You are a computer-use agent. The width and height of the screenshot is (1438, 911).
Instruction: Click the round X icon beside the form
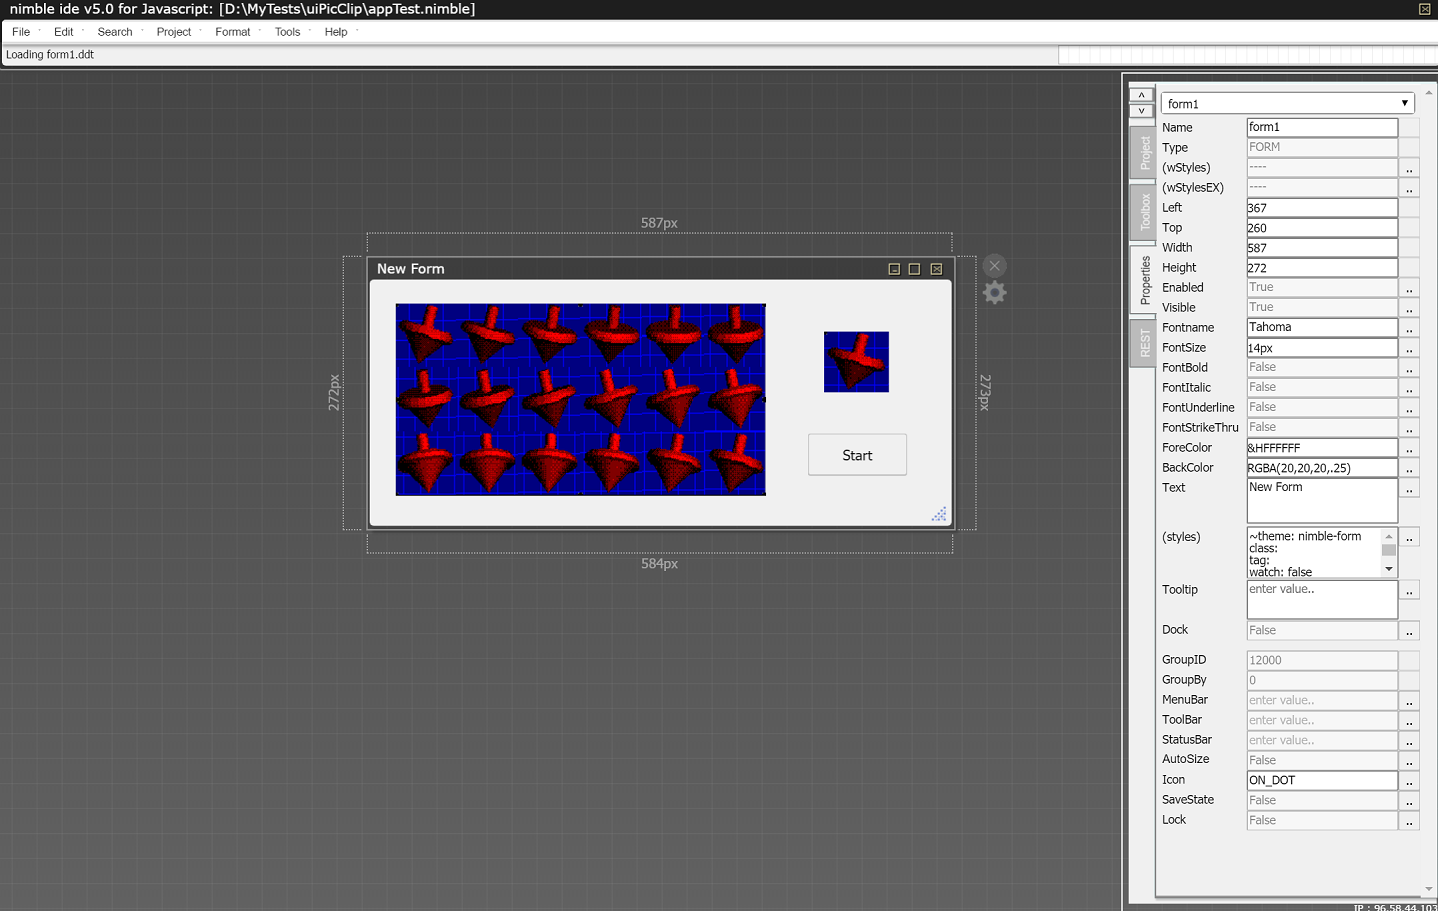(x=994, y=265)
